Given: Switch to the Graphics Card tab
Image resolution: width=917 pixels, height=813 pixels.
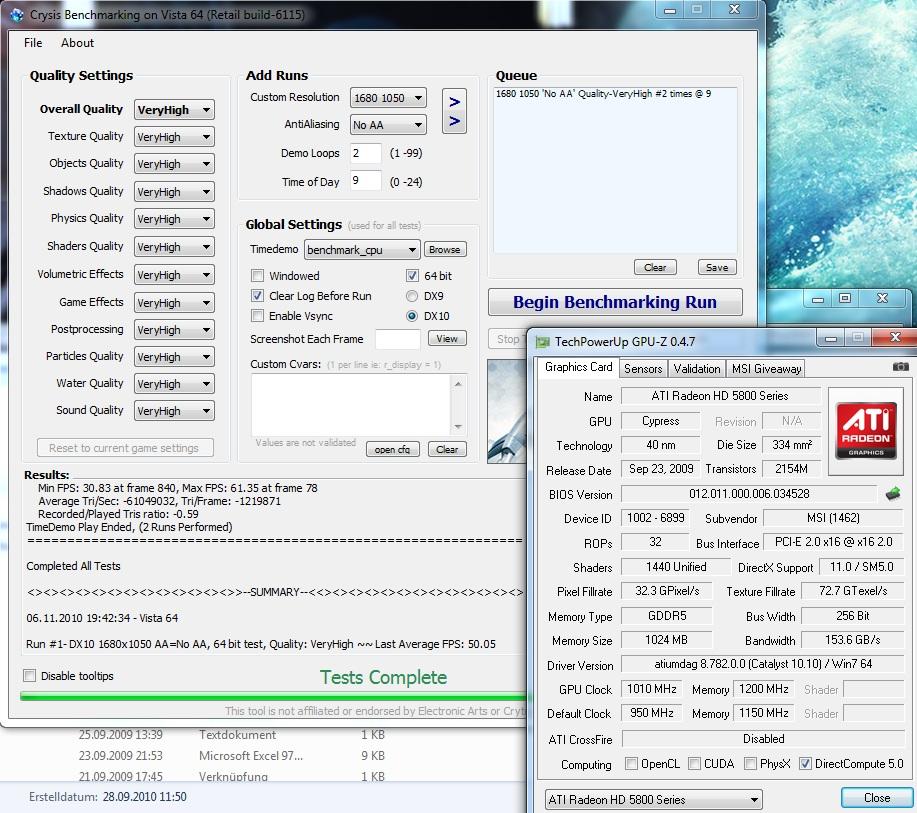Looking at the screenshot, I should click(578, 367).
